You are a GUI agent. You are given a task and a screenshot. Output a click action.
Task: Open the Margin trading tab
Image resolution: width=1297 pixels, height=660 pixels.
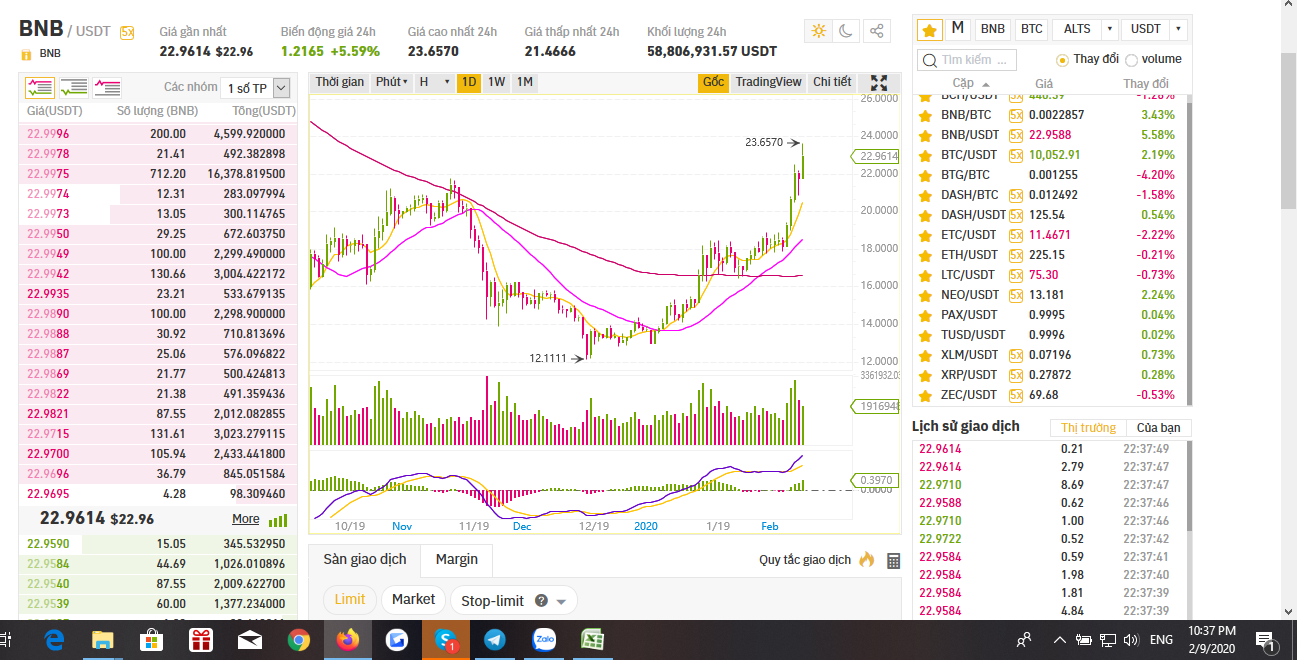[457, 560]
